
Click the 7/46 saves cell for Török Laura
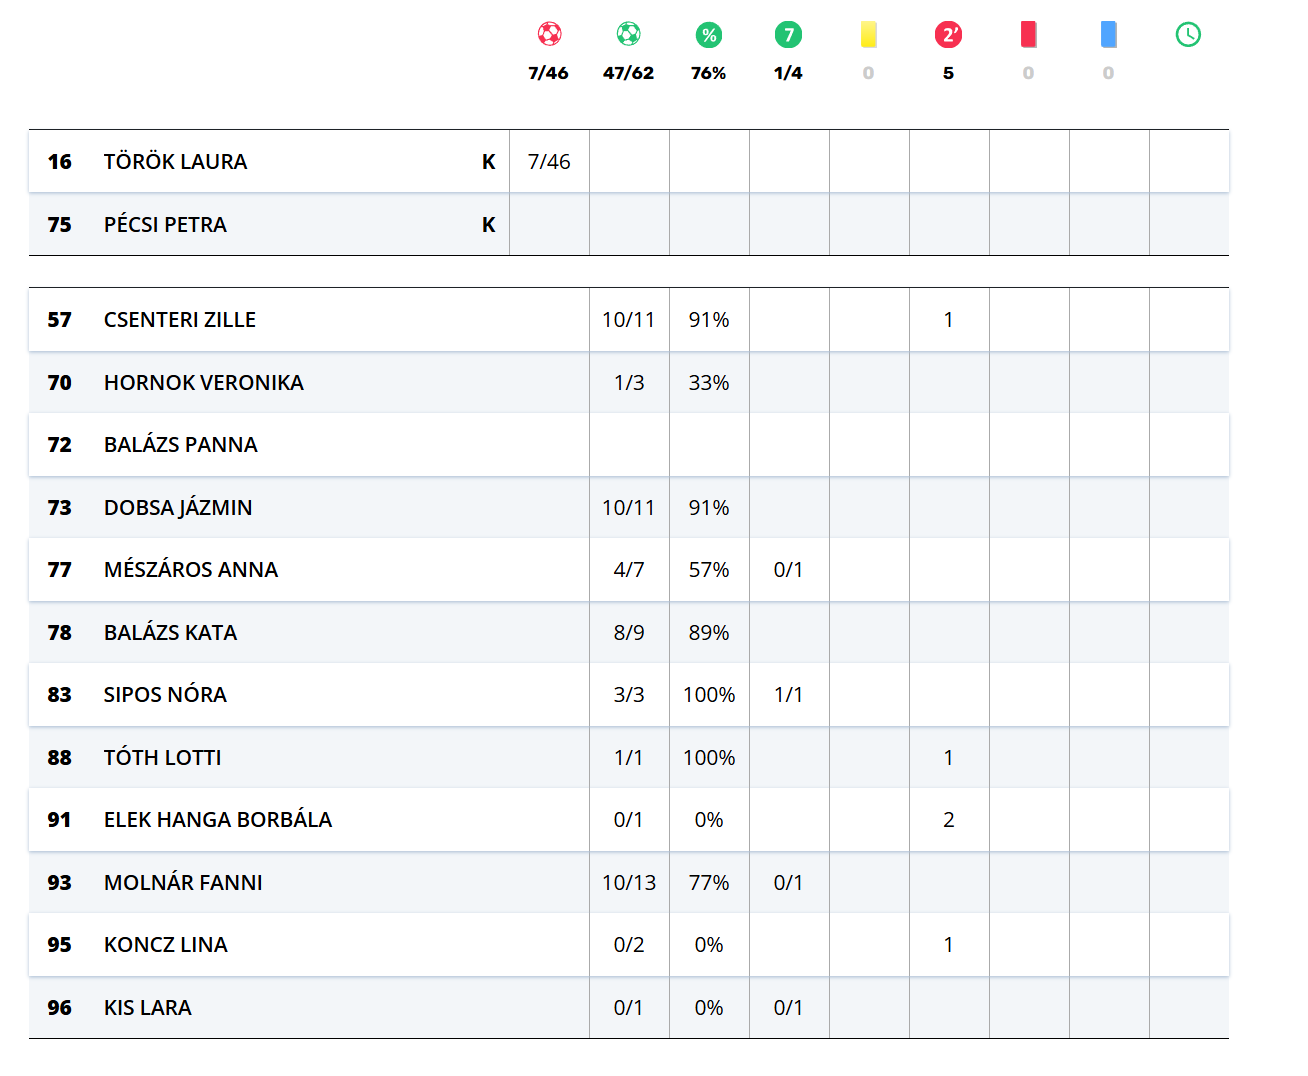click(x=549, y=162)
